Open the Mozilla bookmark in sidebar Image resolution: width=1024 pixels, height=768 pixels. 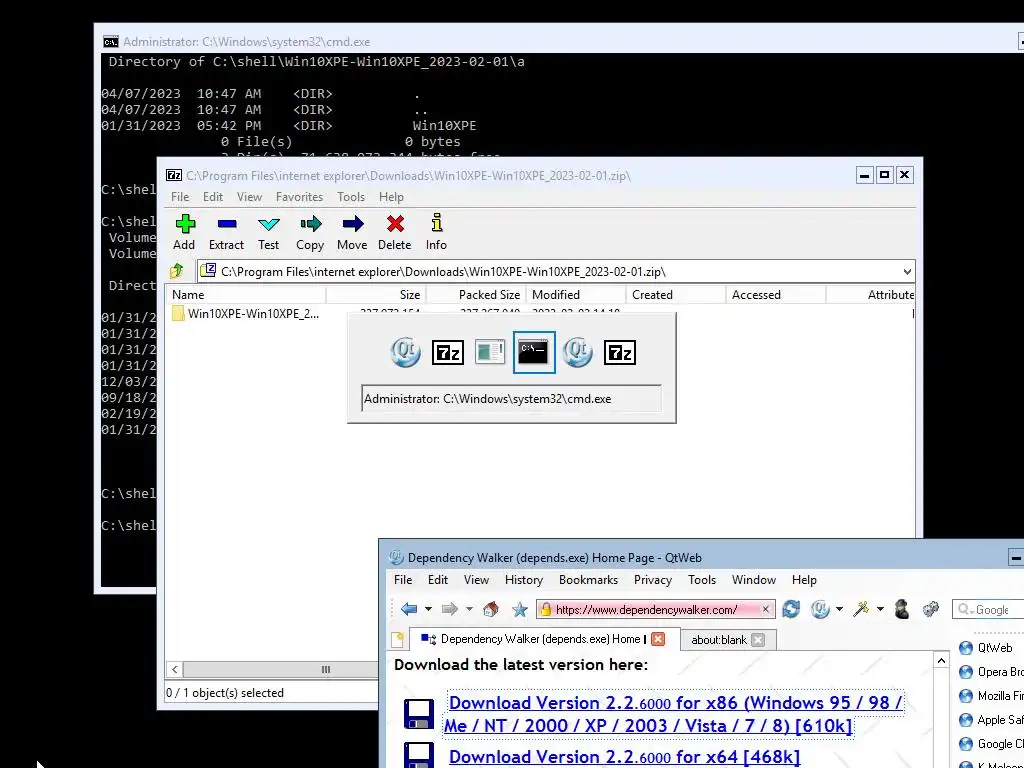(991, 696)
